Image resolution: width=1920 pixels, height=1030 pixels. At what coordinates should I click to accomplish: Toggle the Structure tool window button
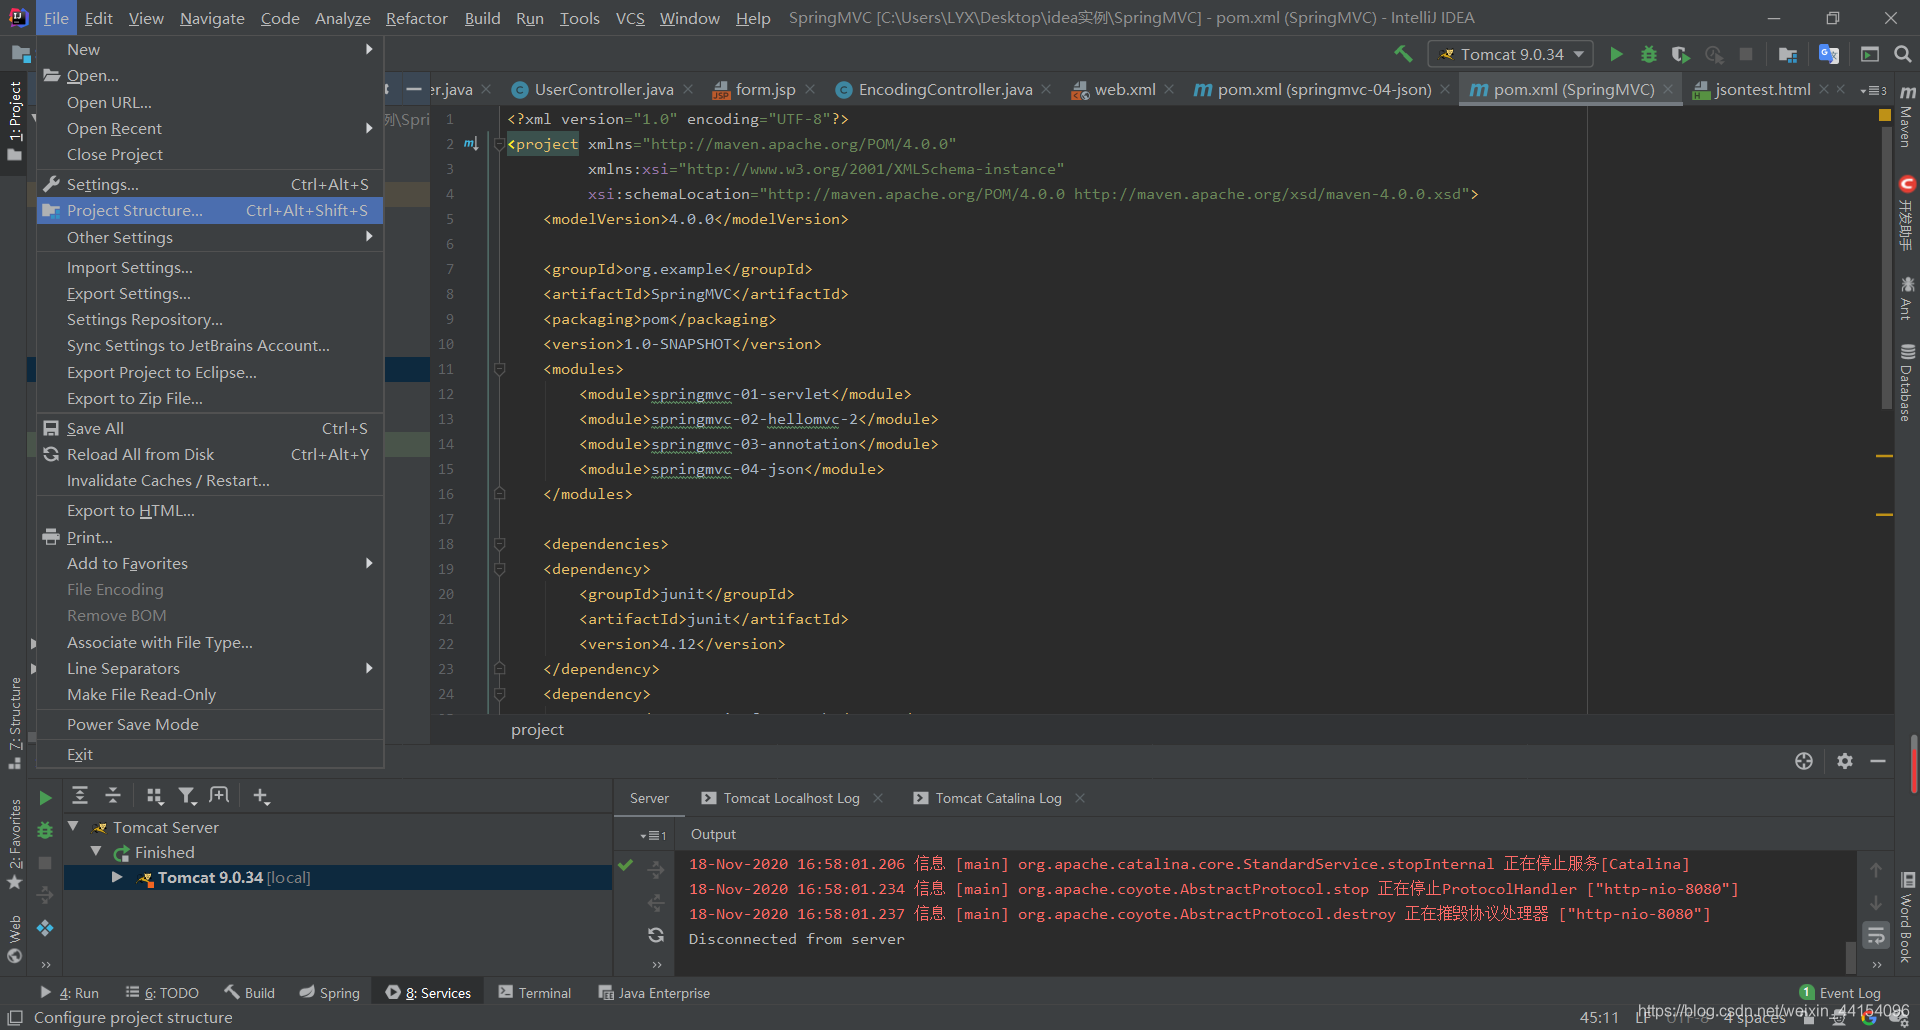[x=14, y=722]
